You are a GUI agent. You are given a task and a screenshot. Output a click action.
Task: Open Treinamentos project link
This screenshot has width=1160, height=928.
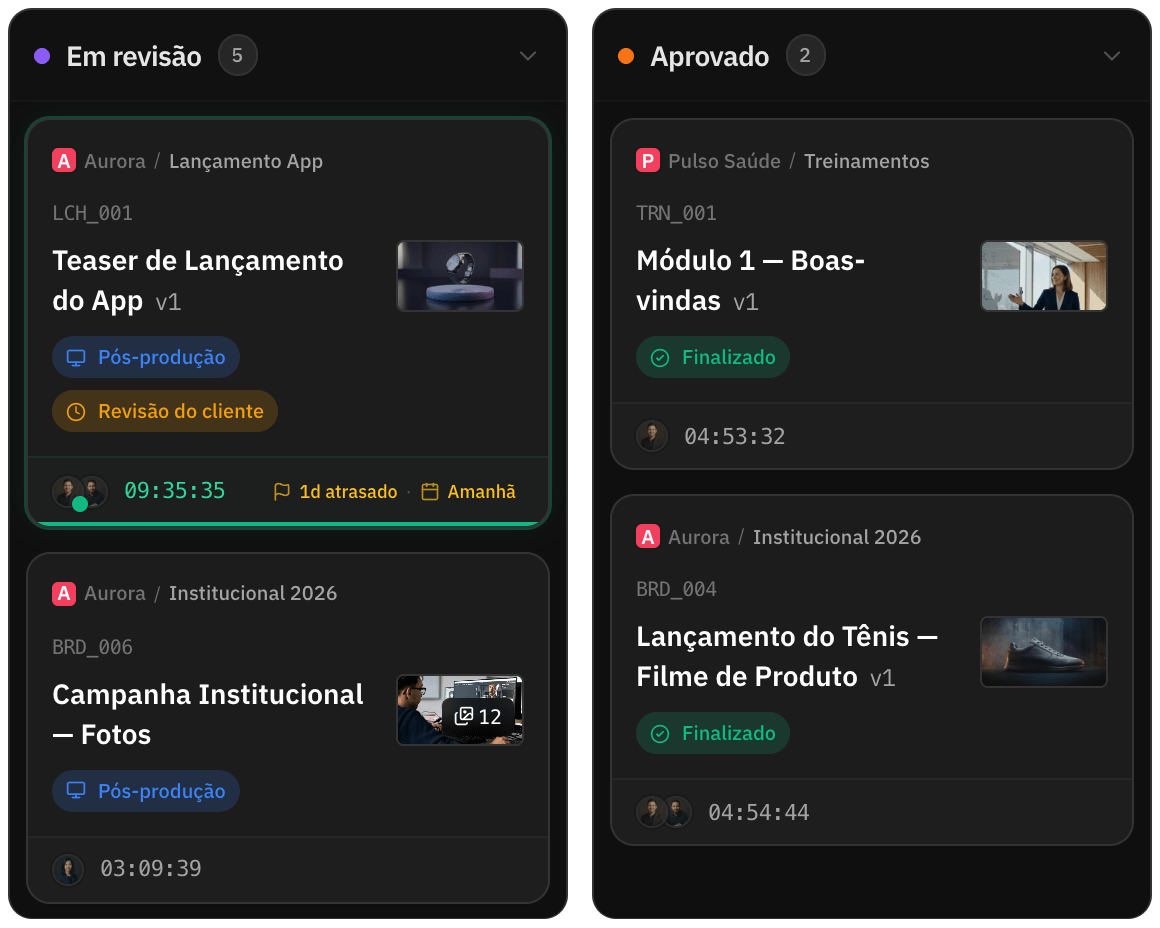coord(866,161)
